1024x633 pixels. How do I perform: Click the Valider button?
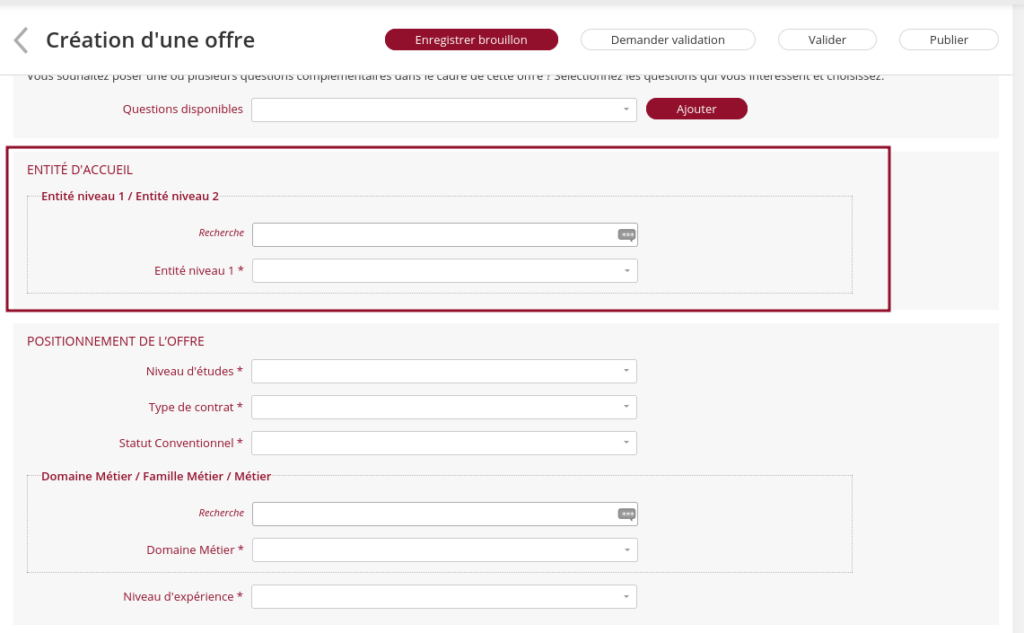pos(827,40)
